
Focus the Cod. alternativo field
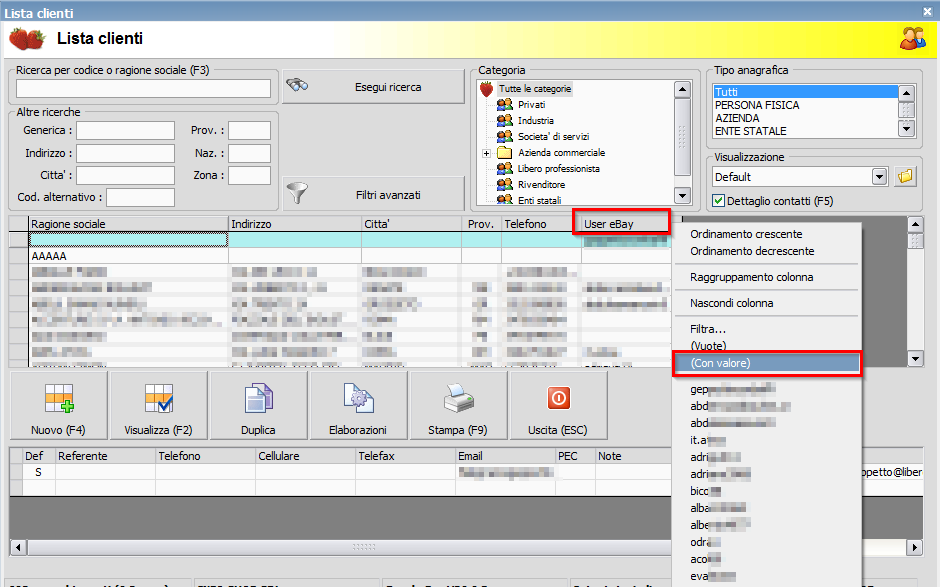140,197
